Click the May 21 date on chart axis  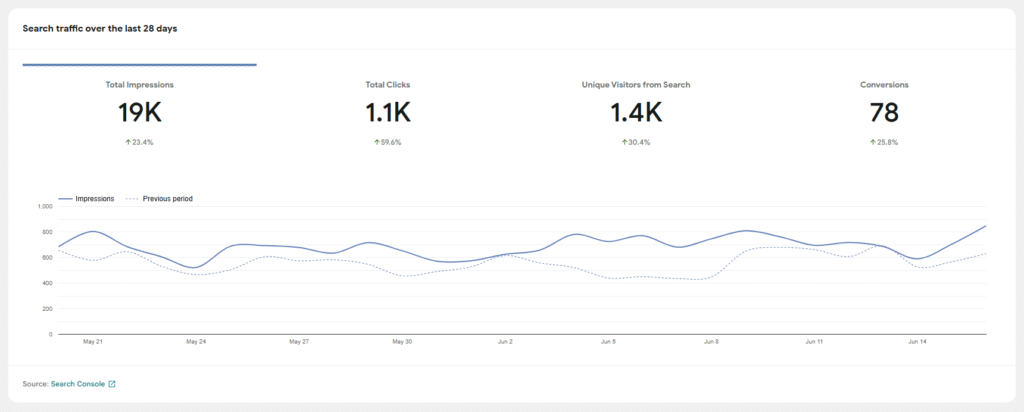[93, 342]
